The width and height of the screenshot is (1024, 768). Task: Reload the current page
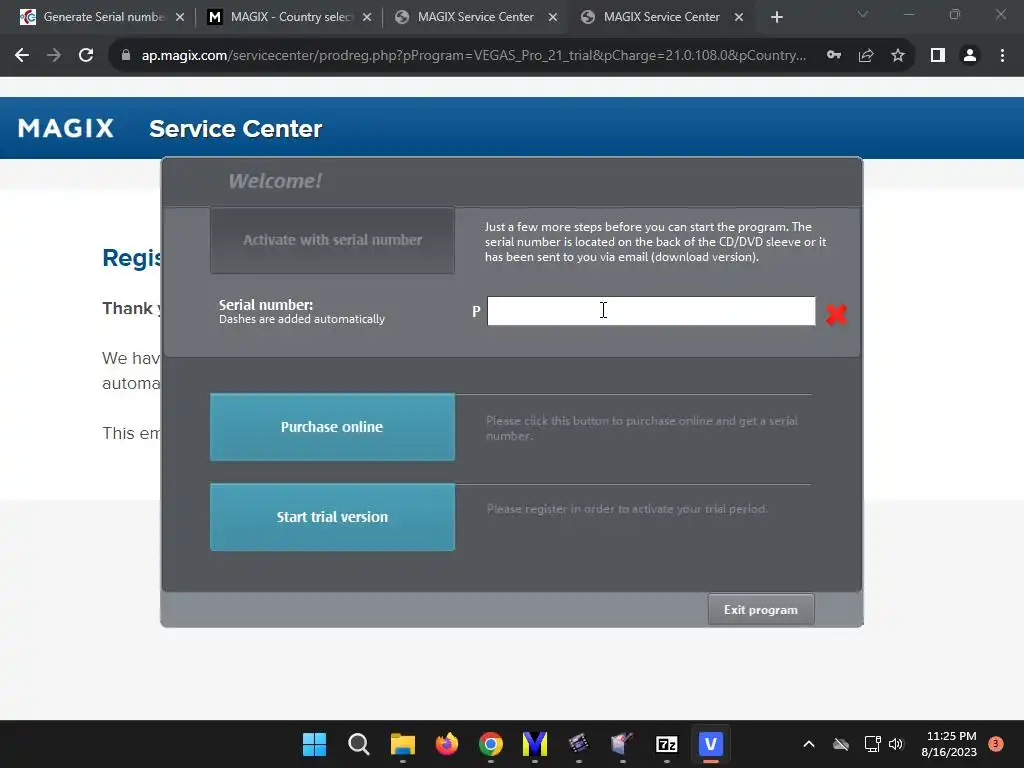(x=86, y=56)
